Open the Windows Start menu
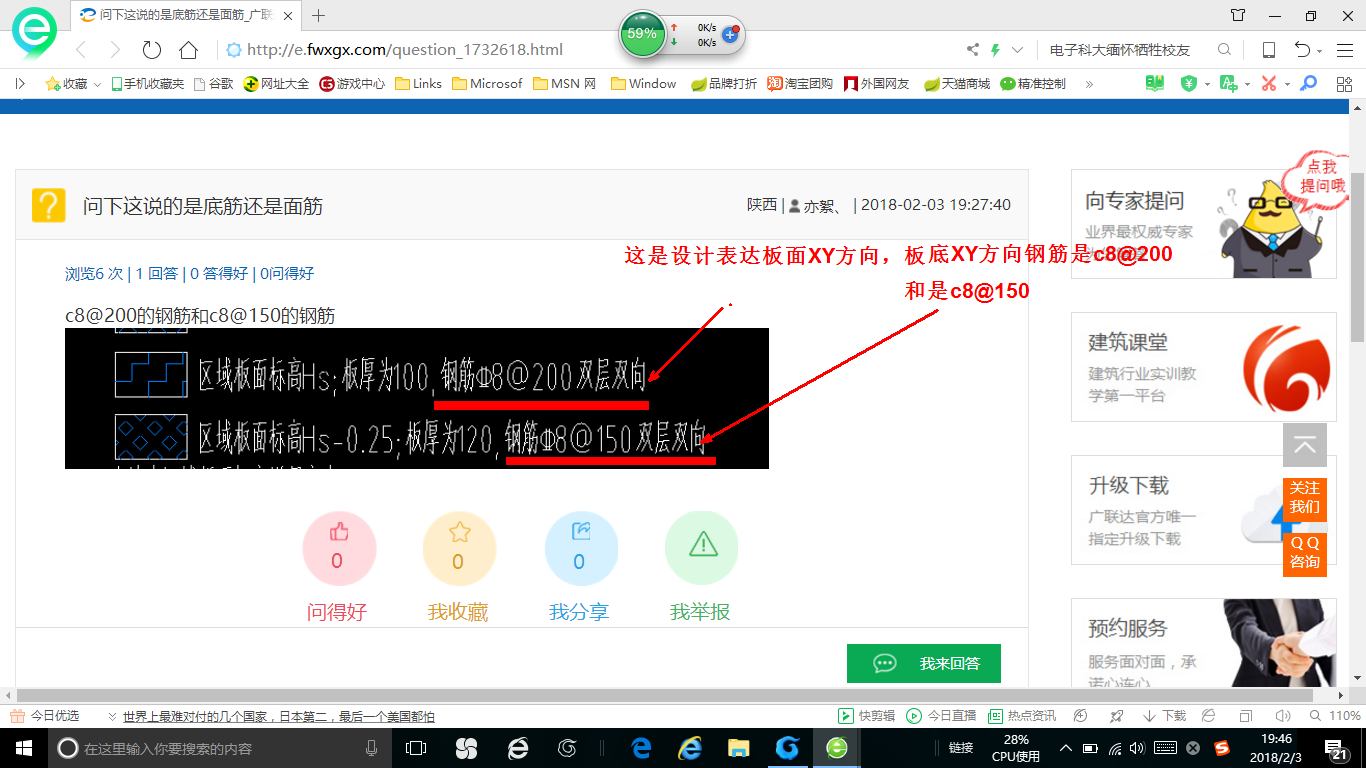1366x768 pixels. pyautogui.click(x=24, y=748)
